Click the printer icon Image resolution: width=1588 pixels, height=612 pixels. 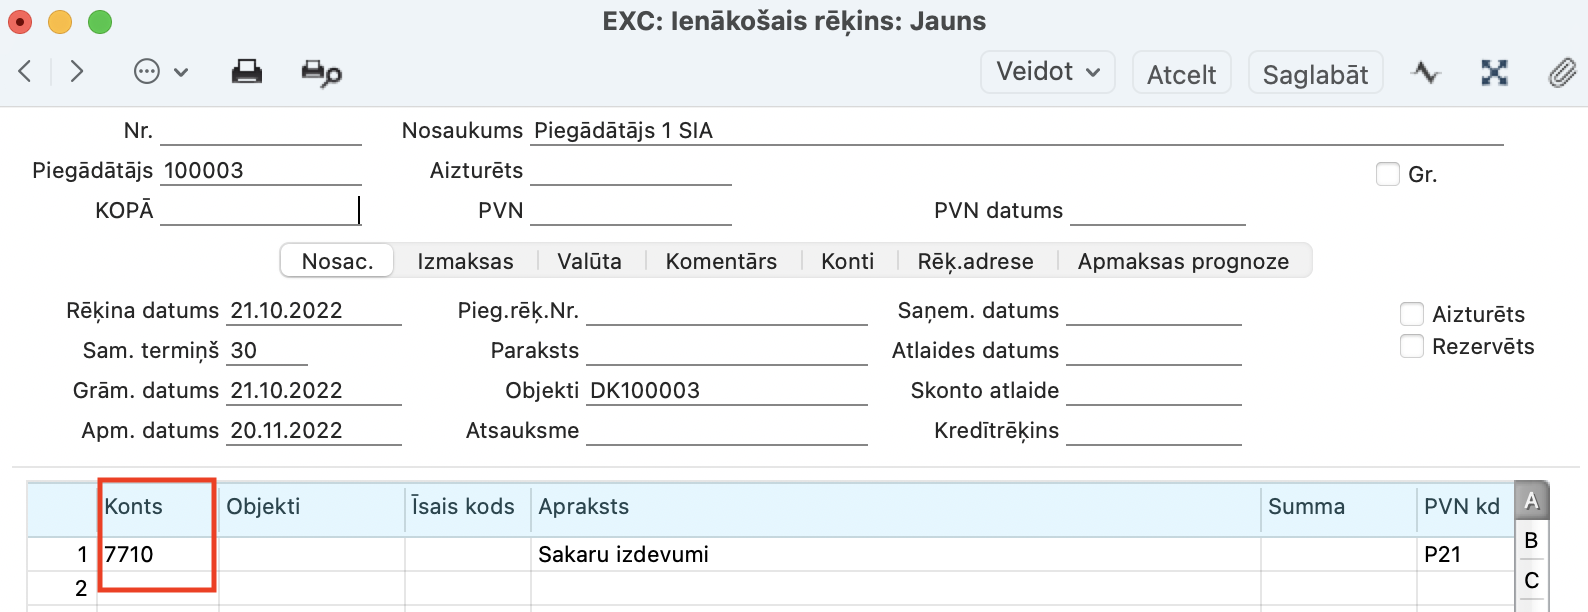coord(246,72)
